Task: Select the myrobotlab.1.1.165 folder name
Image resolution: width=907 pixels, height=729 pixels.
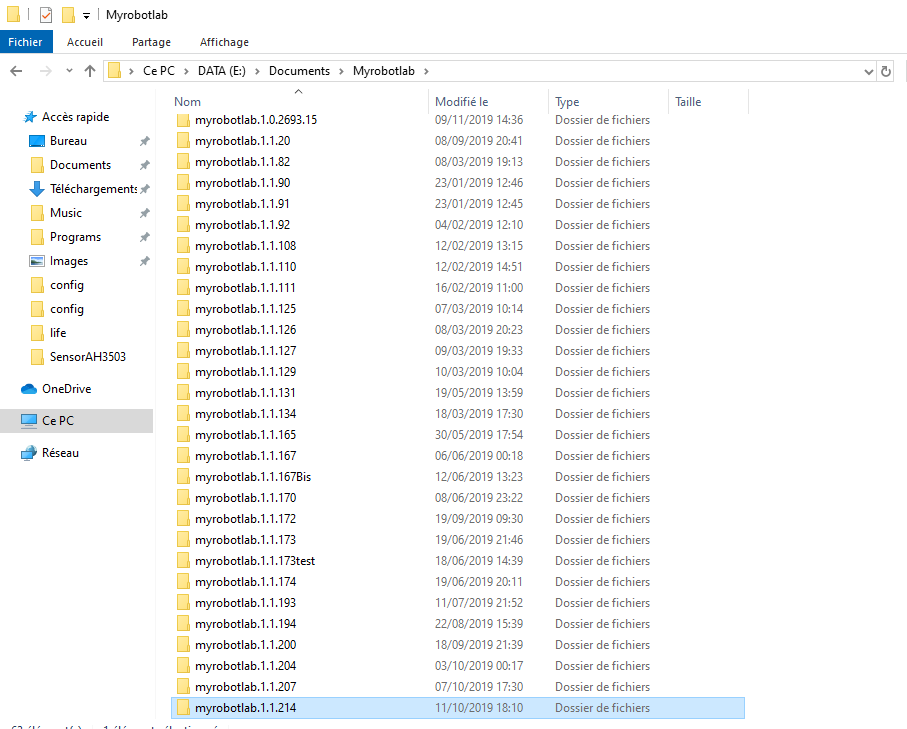Action: coord(245,435)
